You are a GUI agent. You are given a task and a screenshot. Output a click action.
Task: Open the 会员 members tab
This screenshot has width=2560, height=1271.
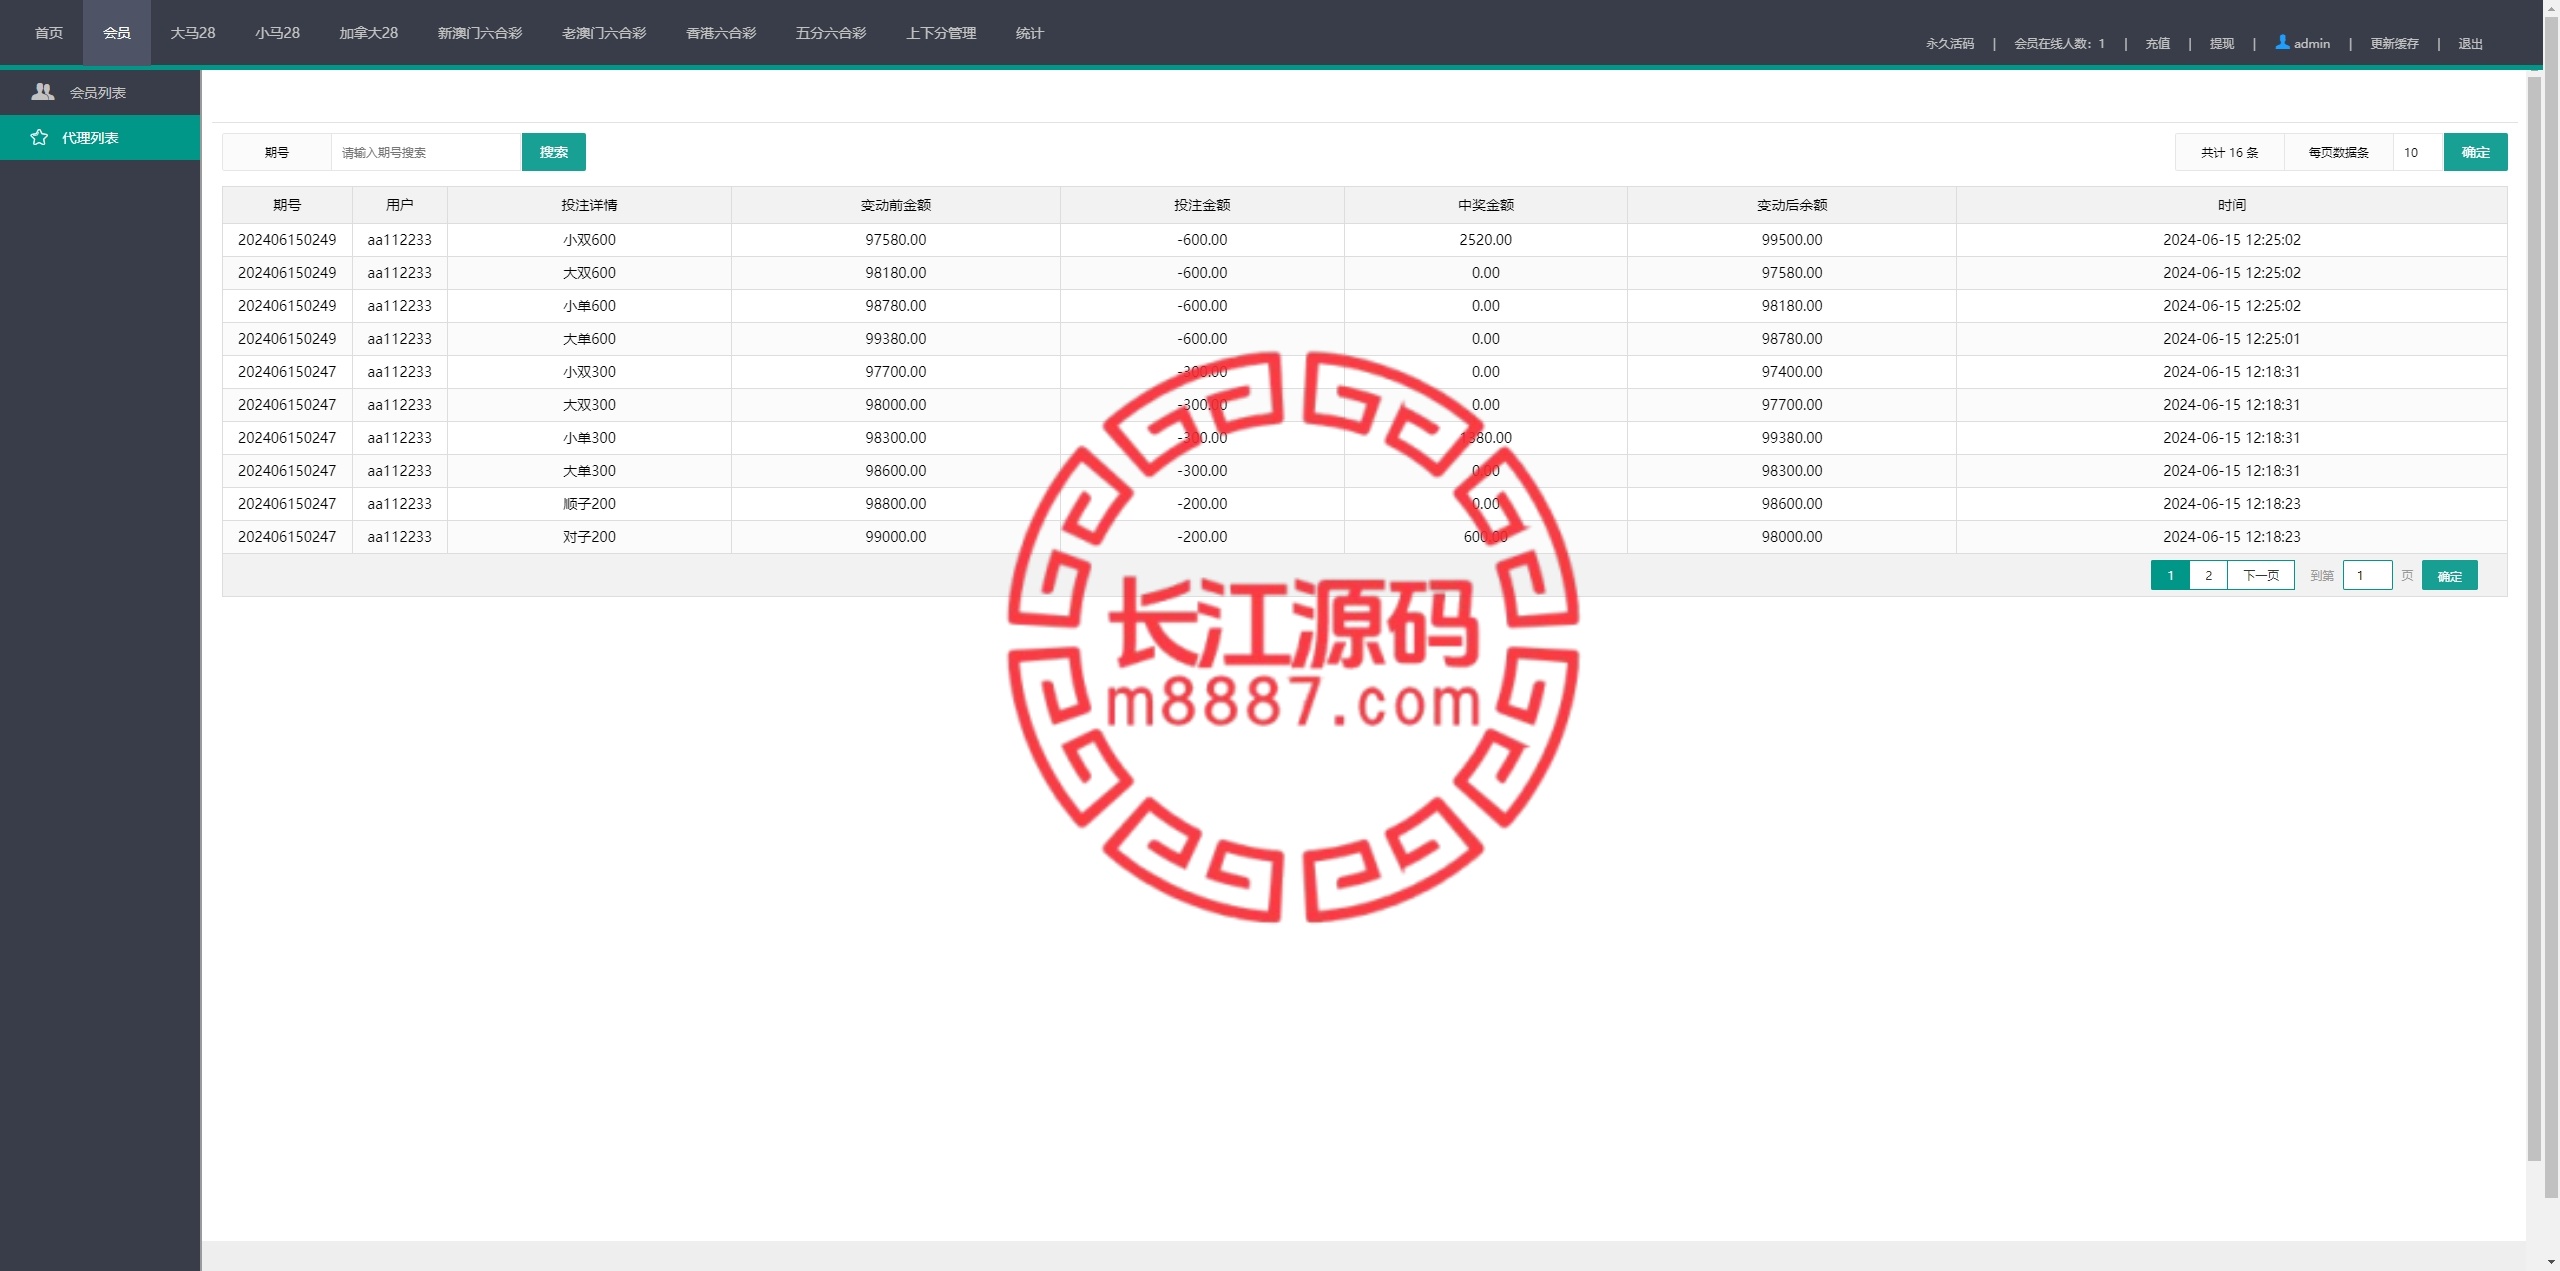[117, 33]
